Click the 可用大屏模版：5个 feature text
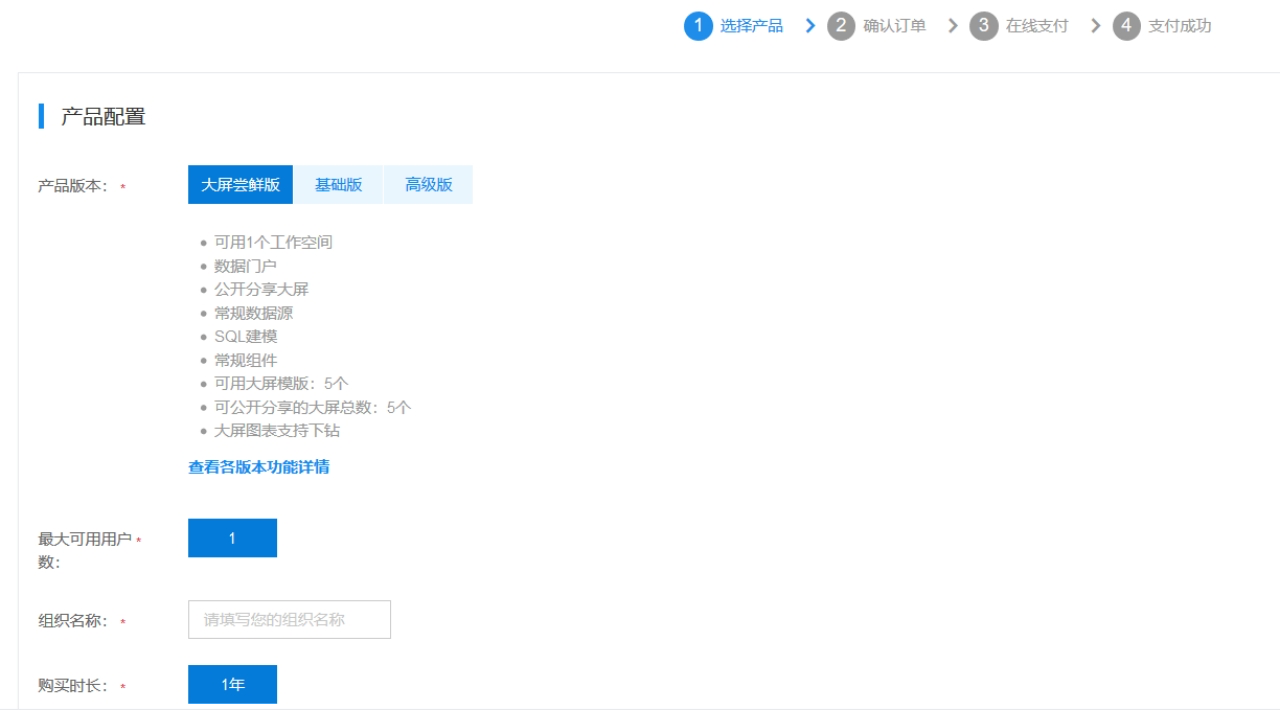Image resolution: width=1280 pixels, height=710 pixels. 281,383
